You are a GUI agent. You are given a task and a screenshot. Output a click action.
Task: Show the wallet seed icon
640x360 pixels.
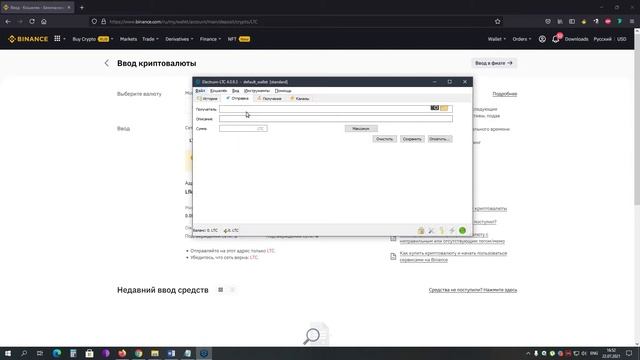pyautogui.click(x=442, y=231)
